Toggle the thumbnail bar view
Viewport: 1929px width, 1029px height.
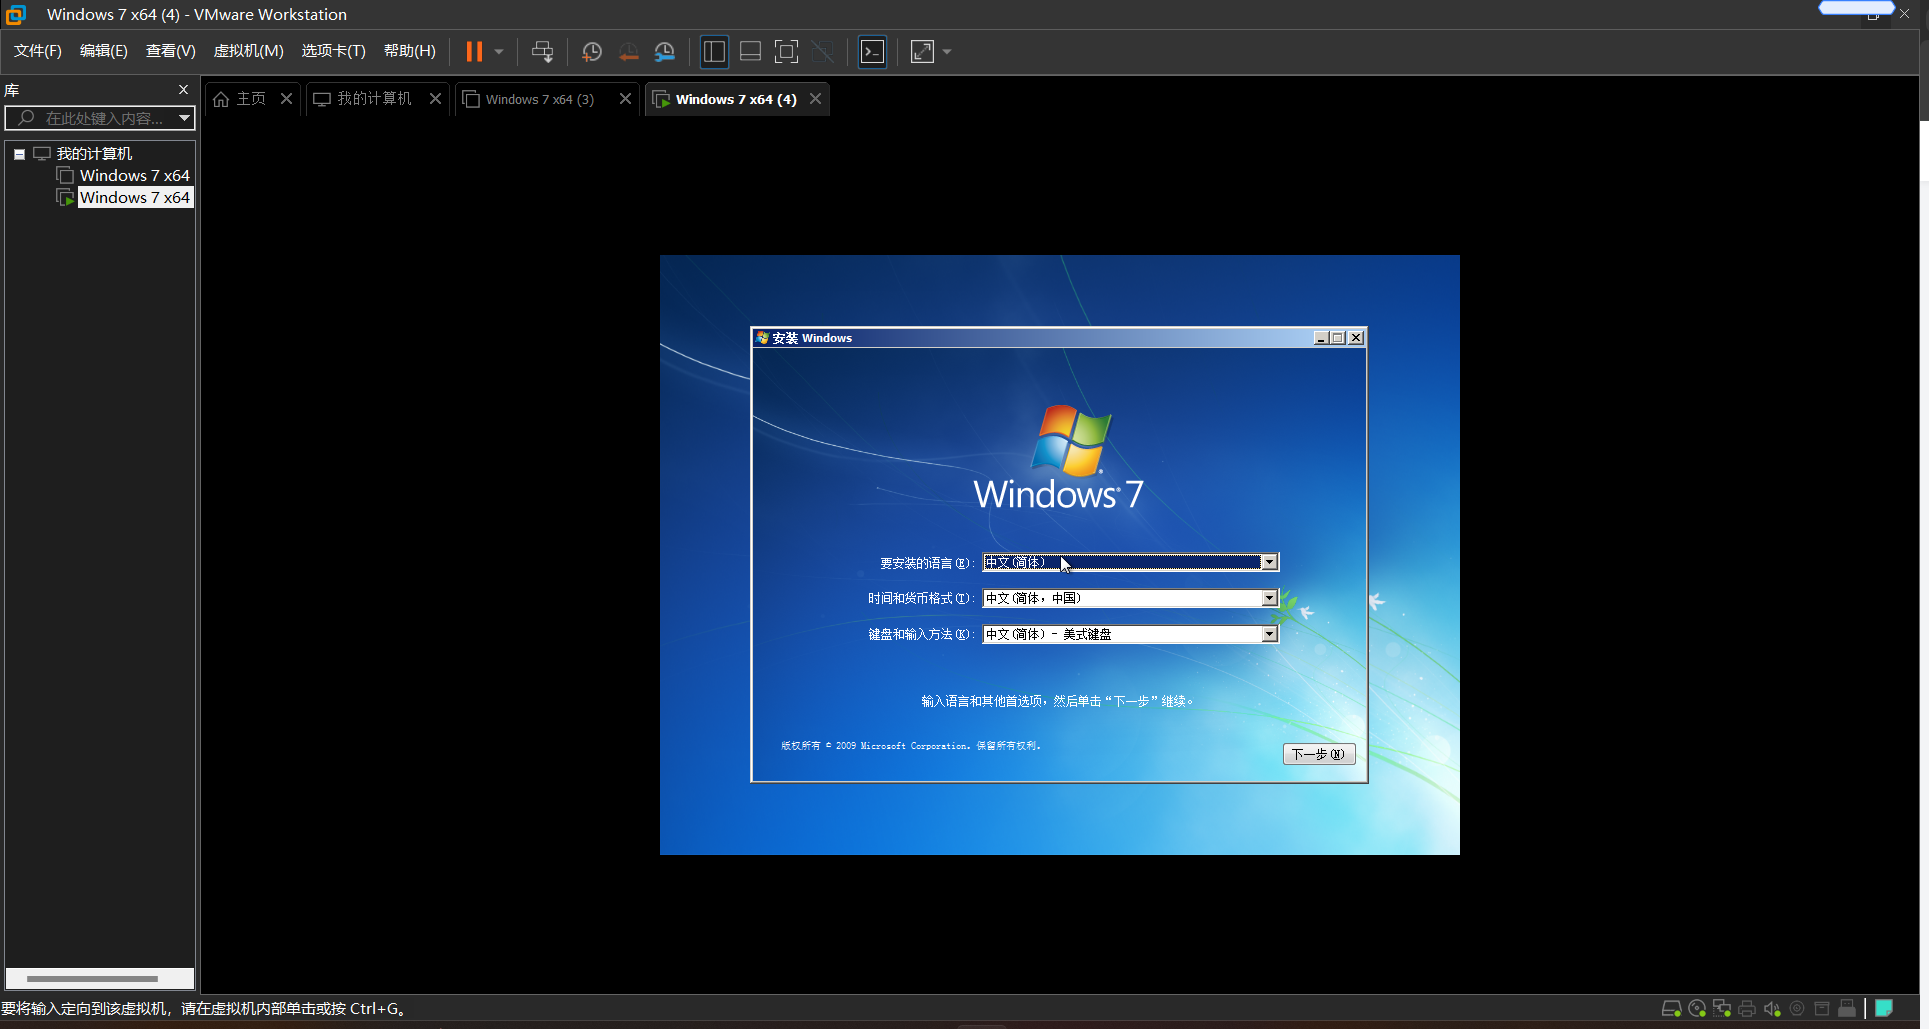[750, 52]
